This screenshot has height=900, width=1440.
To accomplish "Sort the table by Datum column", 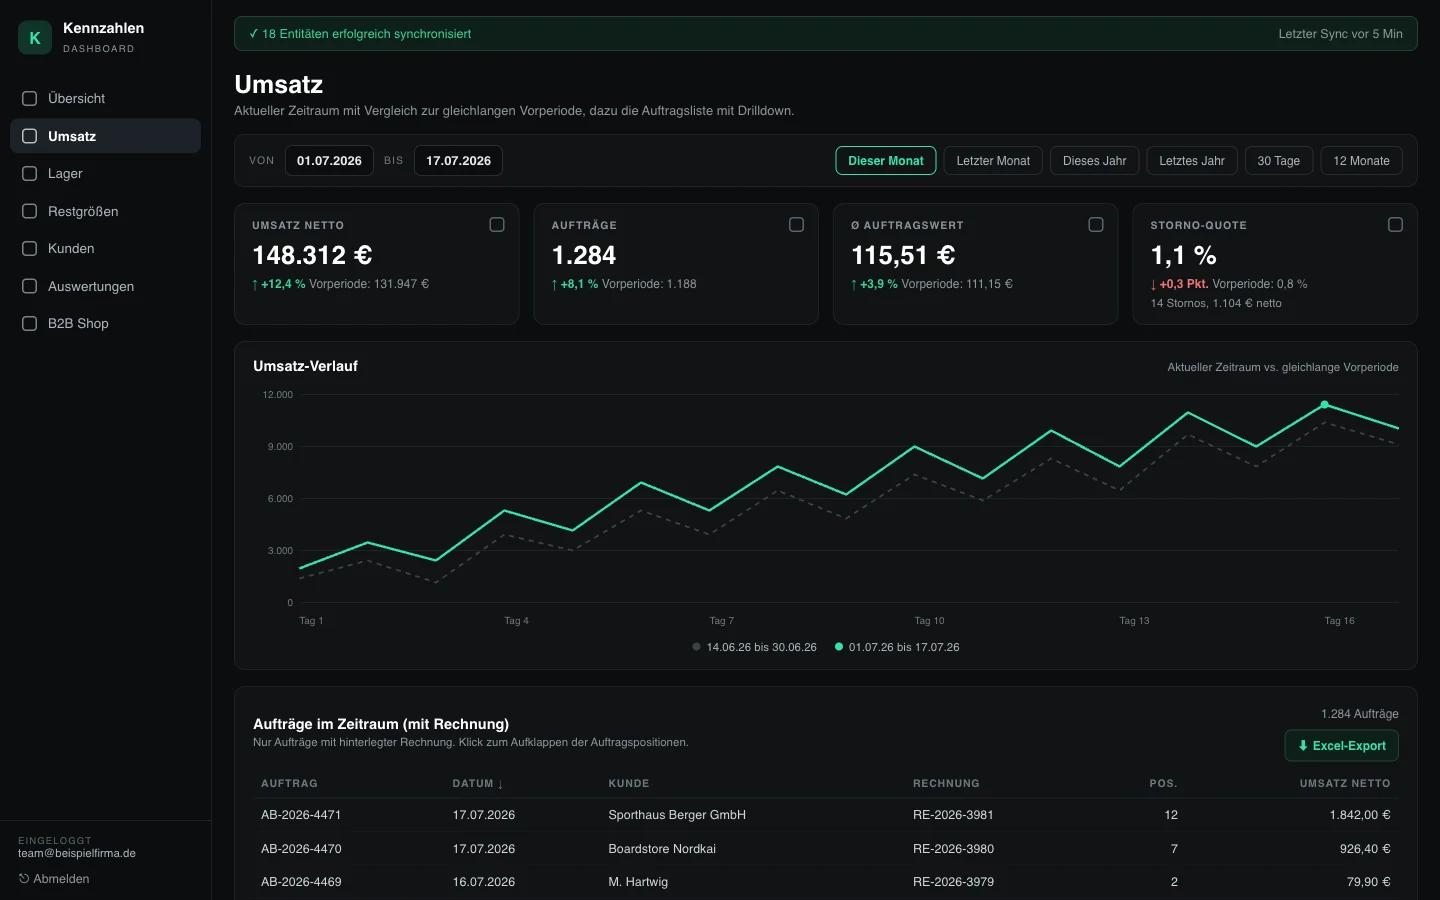I will point(478,783).
